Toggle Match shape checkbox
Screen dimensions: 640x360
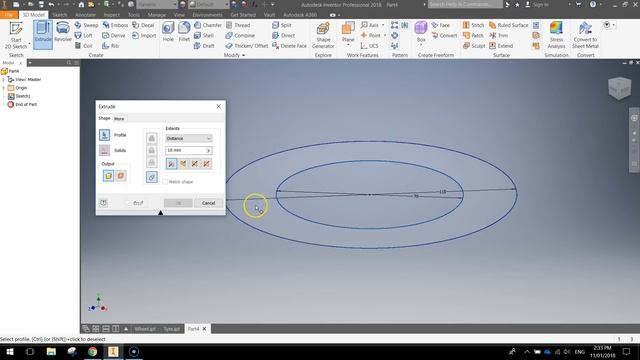(x=165, y=182)
